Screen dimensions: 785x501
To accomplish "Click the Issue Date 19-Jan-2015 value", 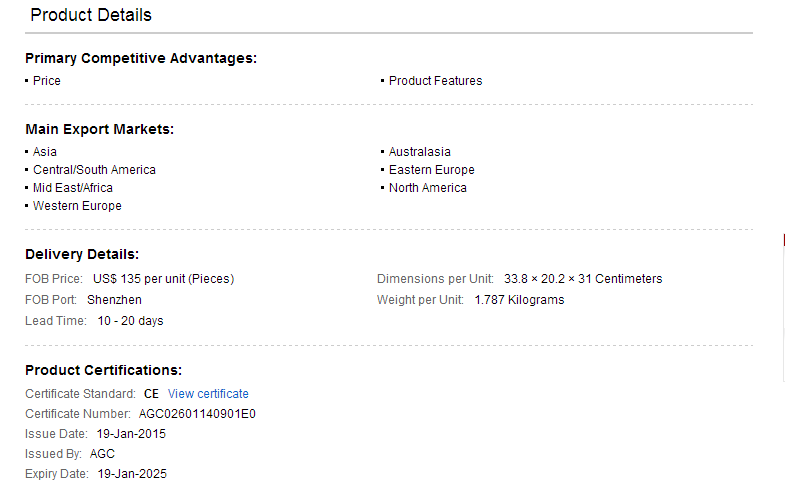I will click(131, 434).
